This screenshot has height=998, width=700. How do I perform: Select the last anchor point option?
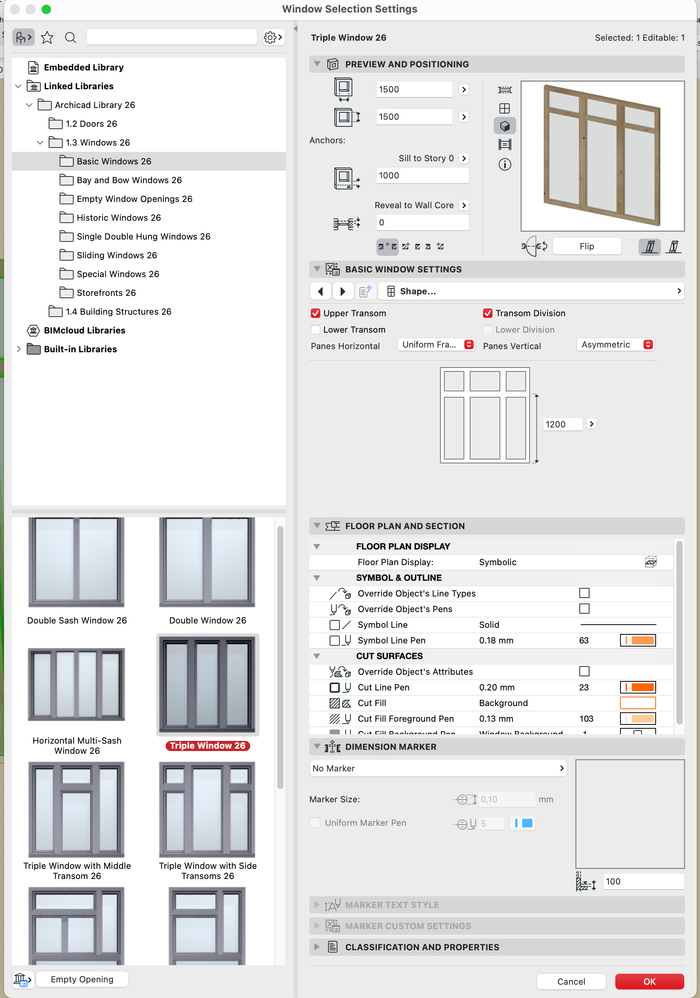pyautogui.click(x=440, y=246)
